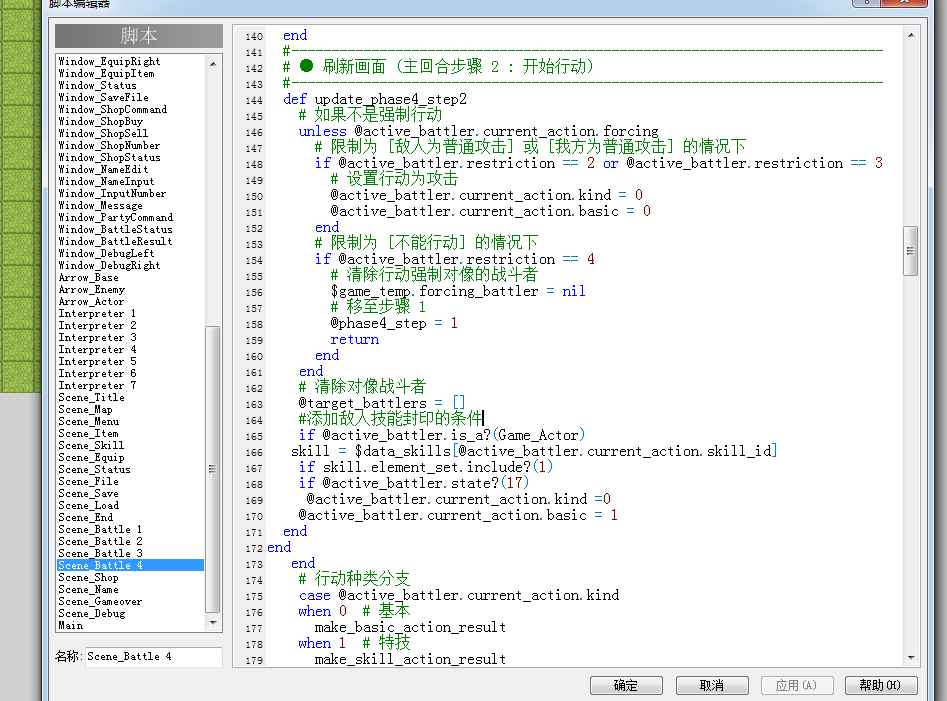Click the 脚本 panel header
This screenshot has width=947, height=701.
pyautogui.click(x=139, y=36)
